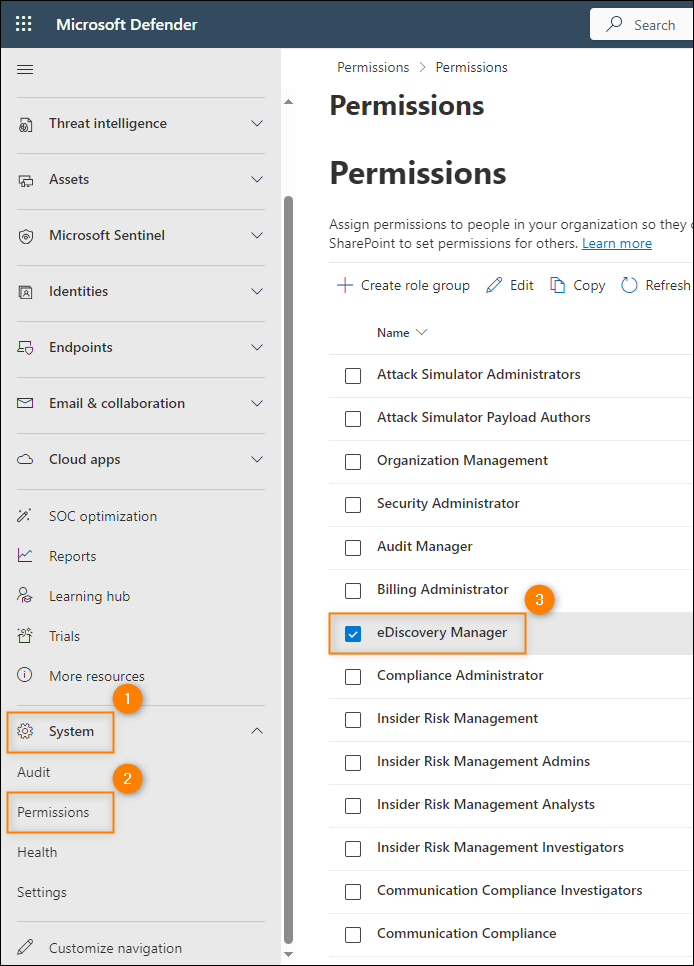This screenshot has height=966, width=694.
Task: Click the Customize navigation link
Action: click(x=115, y=948)
